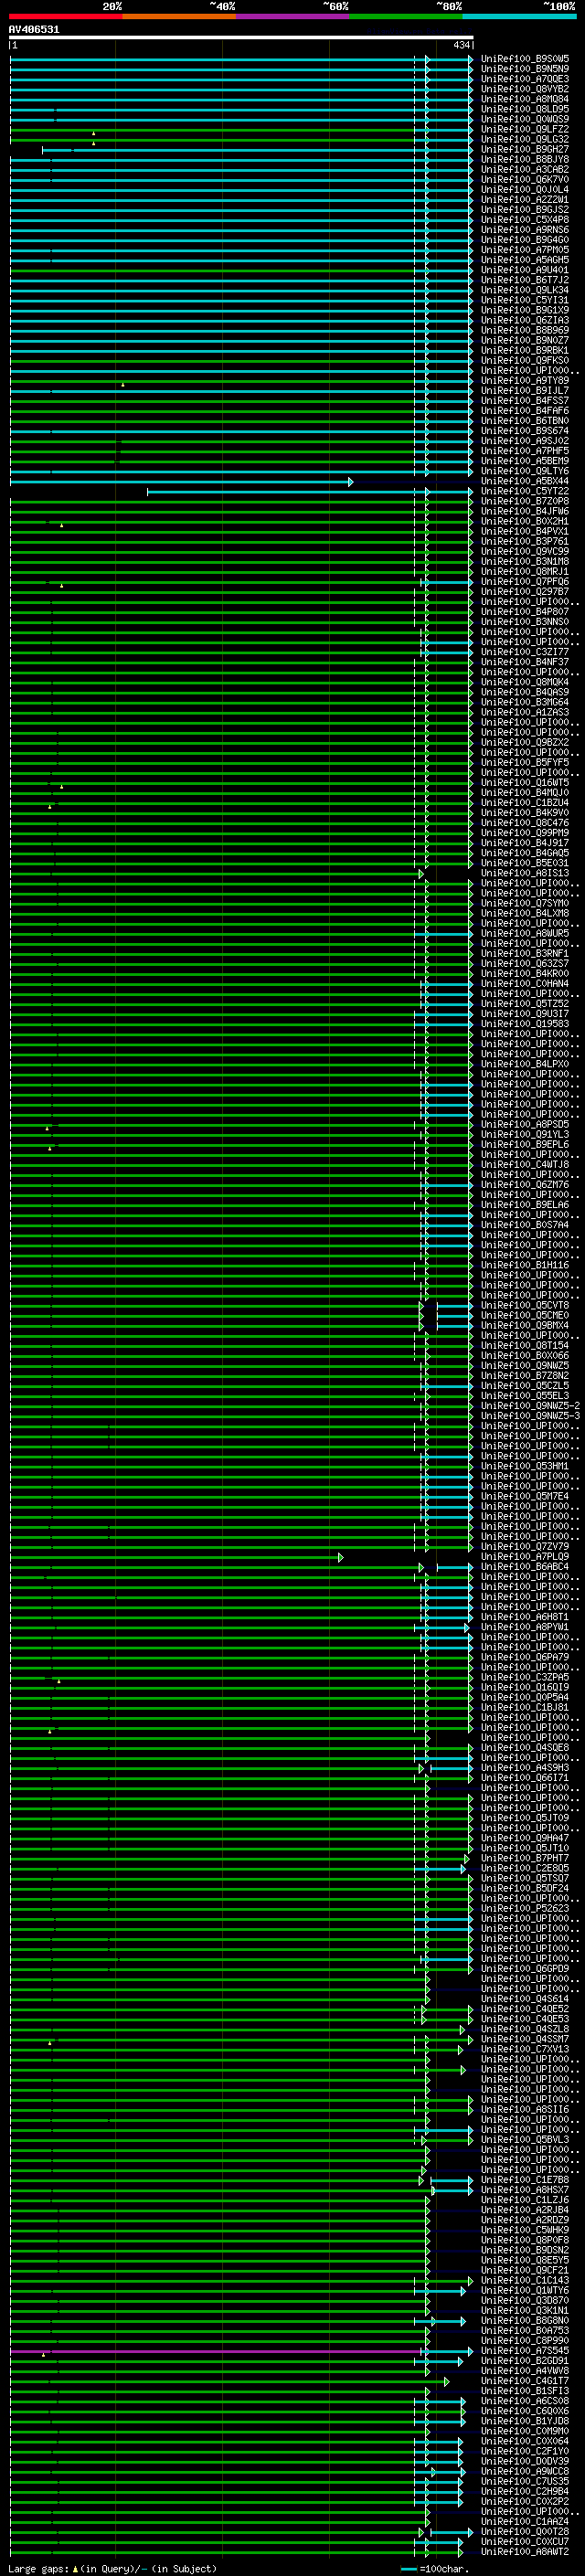Follow the UniRef100_Q9LK34 link
585x2576 pixels.
click(x=525, y=290)
